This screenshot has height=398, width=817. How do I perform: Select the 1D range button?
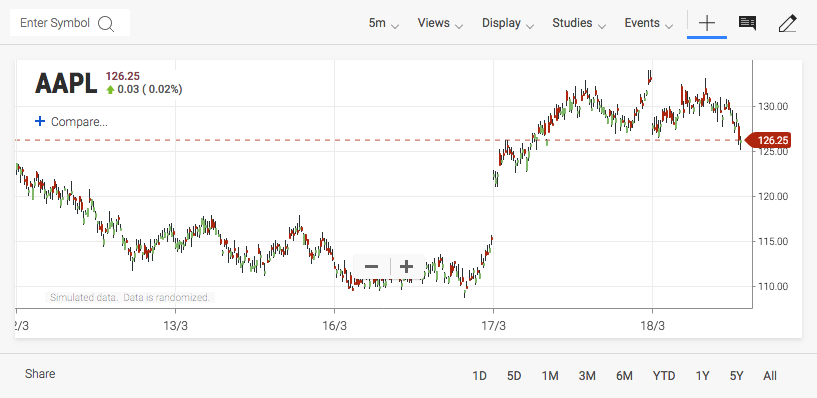(479, 376)
